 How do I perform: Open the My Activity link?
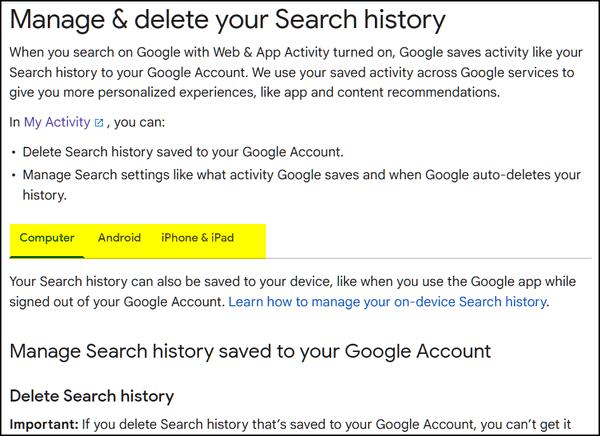[57, 122]
